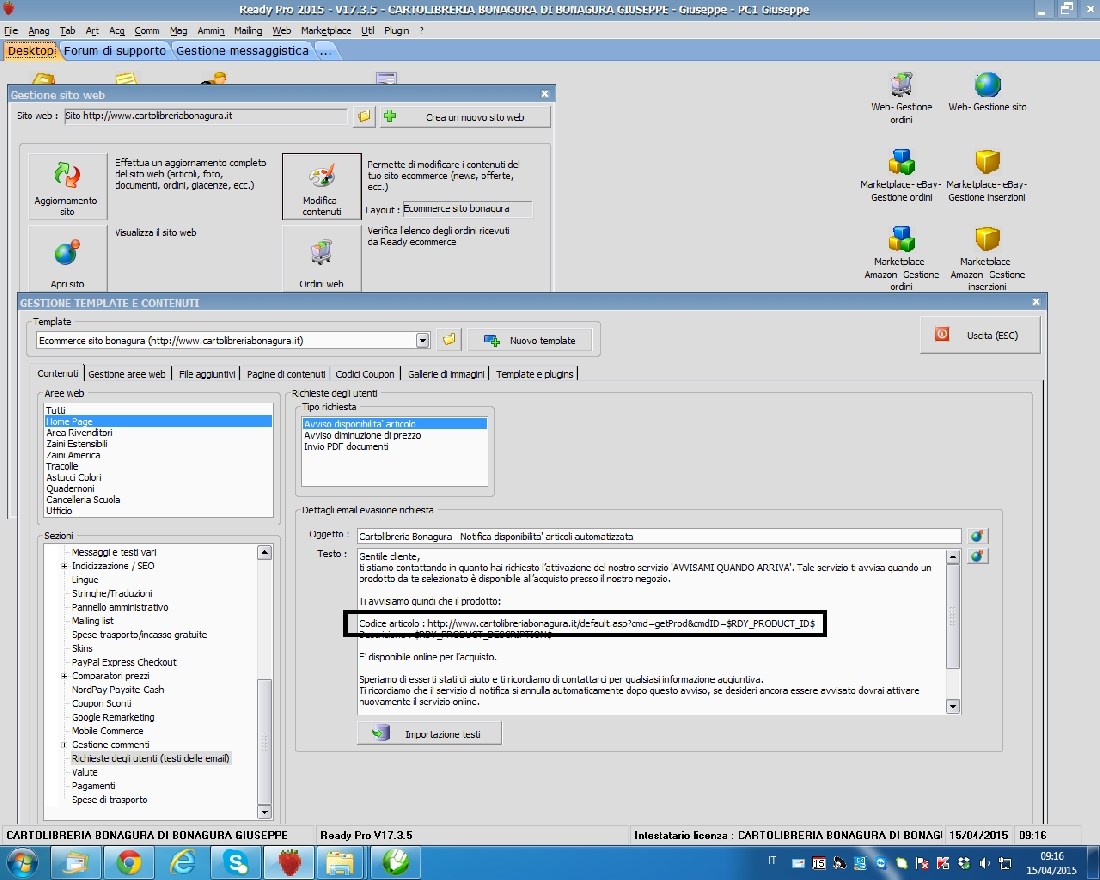Click Ordini web cart button

click(x=321, y=258)
